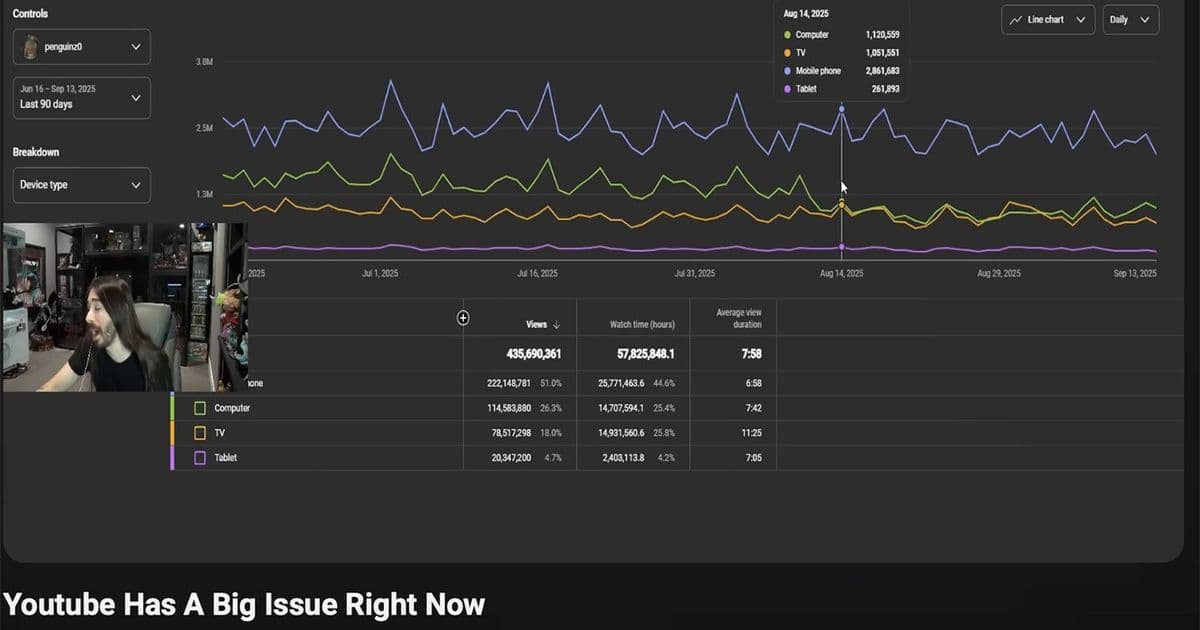
Task: Open the Last 90 days date range selector
Action: (80, 96)
